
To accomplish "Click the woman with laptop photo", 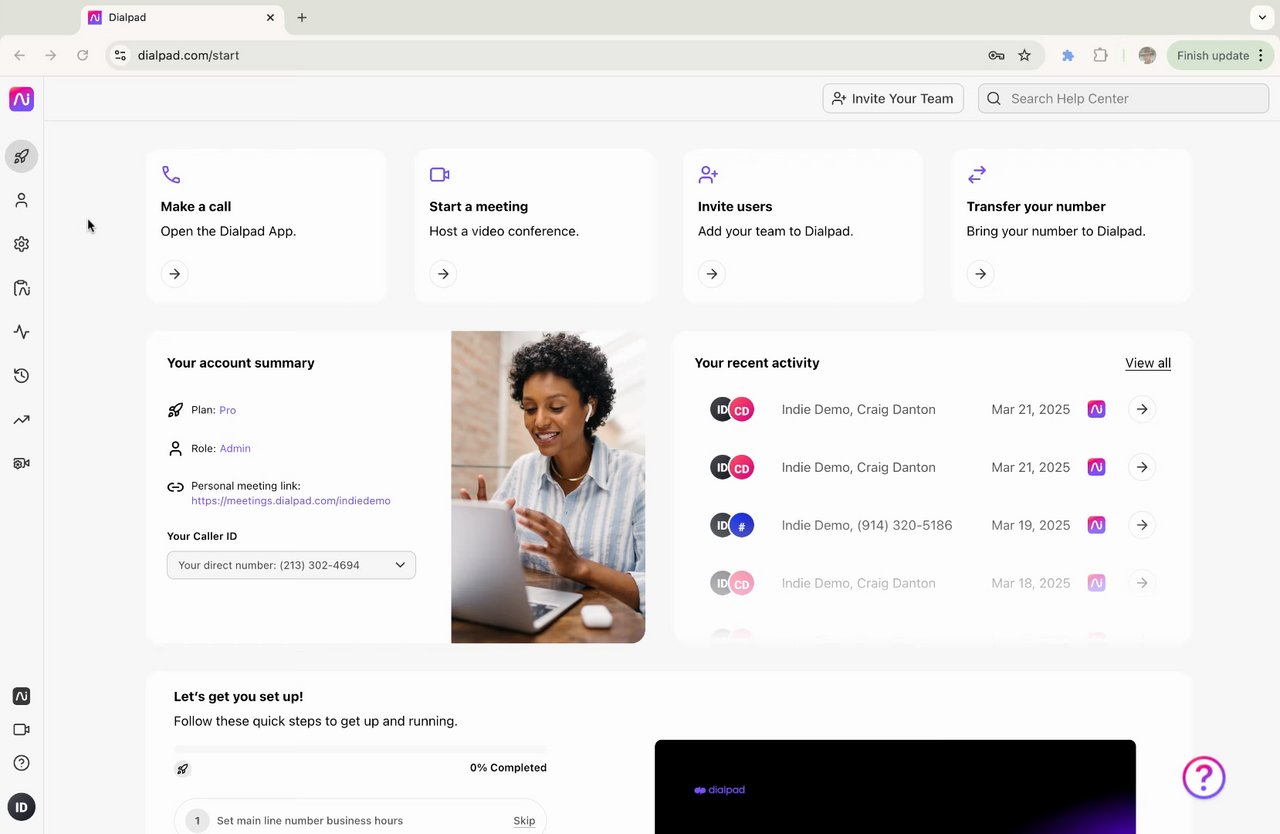I will [x=548, y=487].
